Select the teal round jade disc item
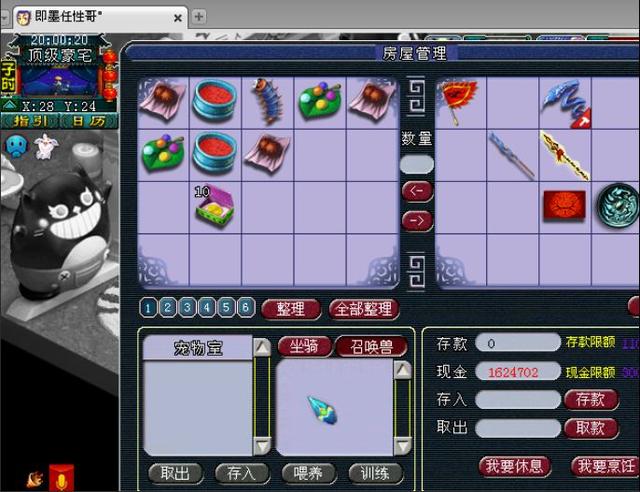Viewport: 640px width, 492px height. pyautogui.click(x=618, y=205)
